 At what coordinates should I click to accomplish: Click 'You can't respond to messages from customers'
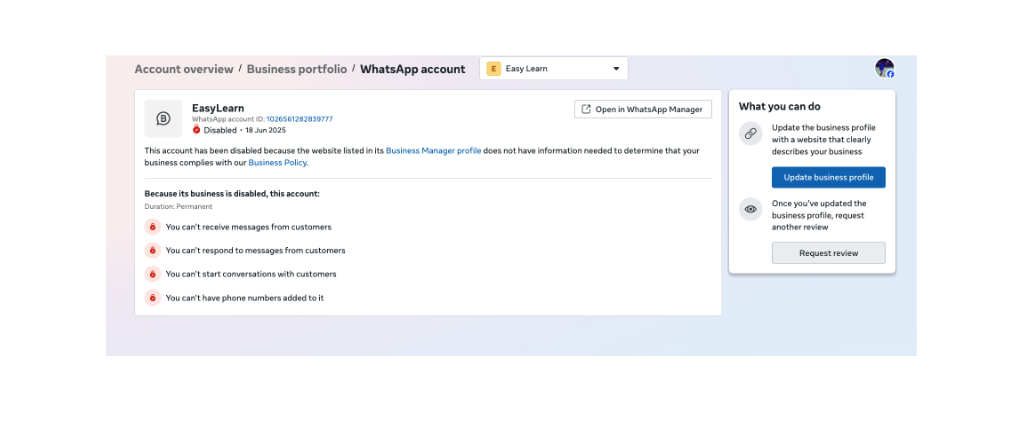tap(255, 250)
